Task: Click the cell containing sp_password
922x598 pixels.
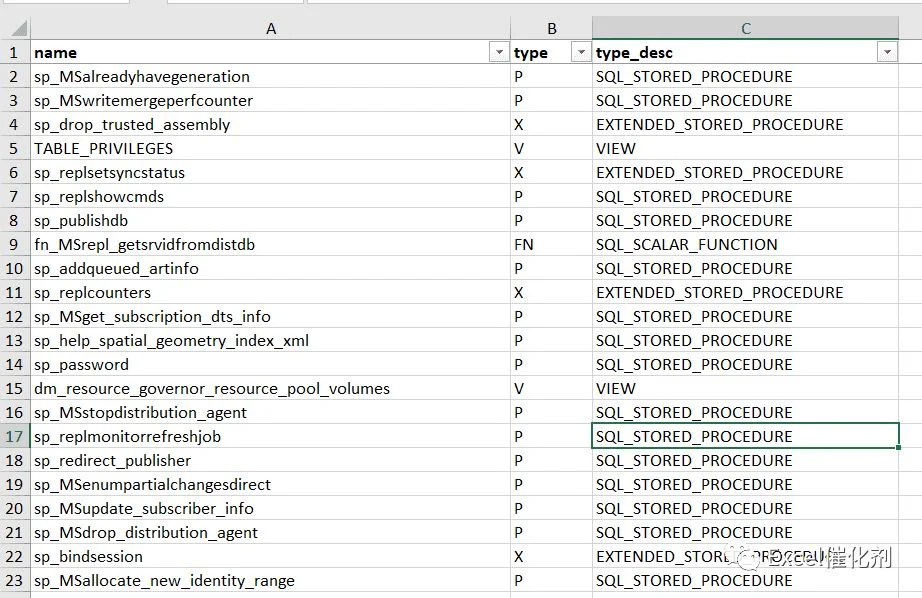Action: [270, 365]
